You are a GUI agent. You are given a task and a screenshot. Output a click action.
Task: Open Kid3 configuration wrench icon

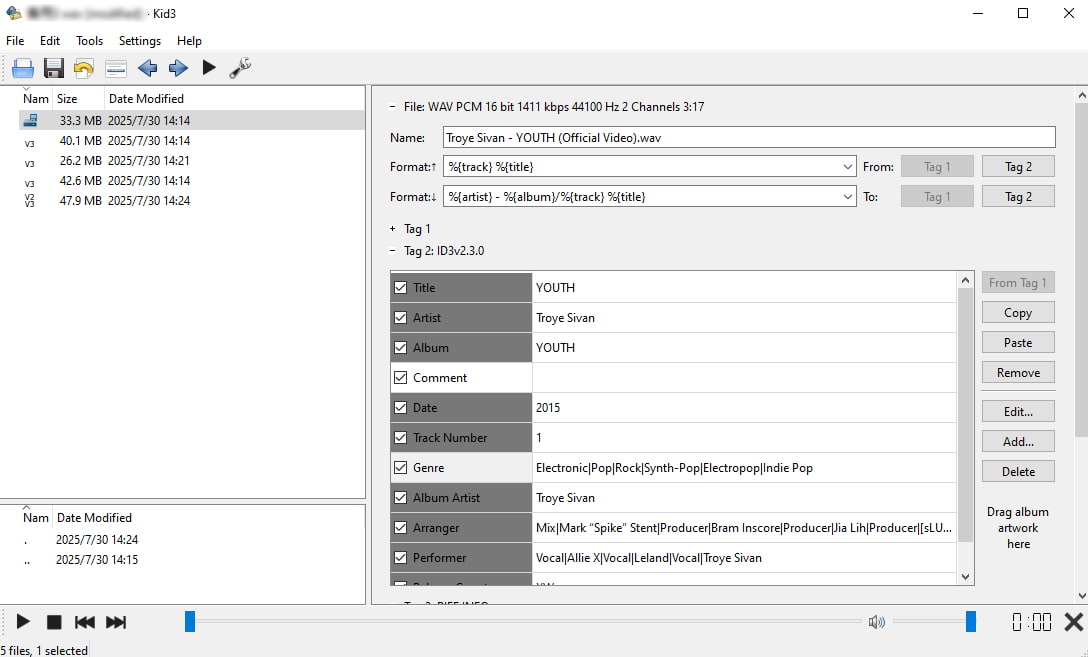coord(240,68)
